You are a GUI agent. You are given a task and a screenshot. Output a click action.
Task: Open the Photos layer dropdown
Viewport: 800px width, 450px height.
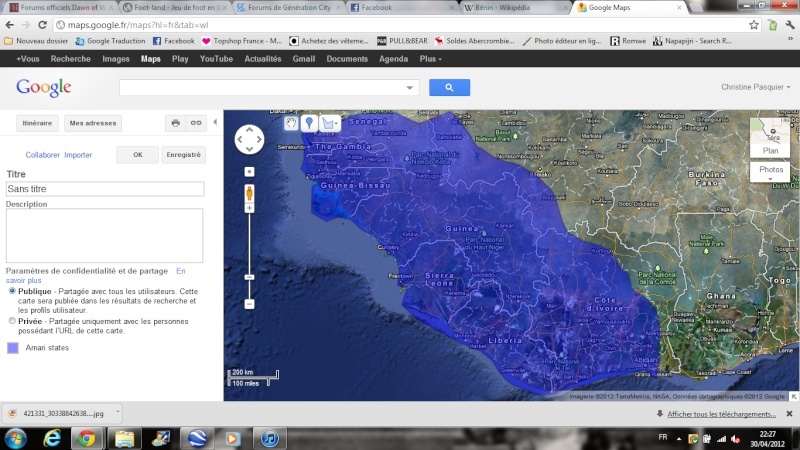(770, 172)
